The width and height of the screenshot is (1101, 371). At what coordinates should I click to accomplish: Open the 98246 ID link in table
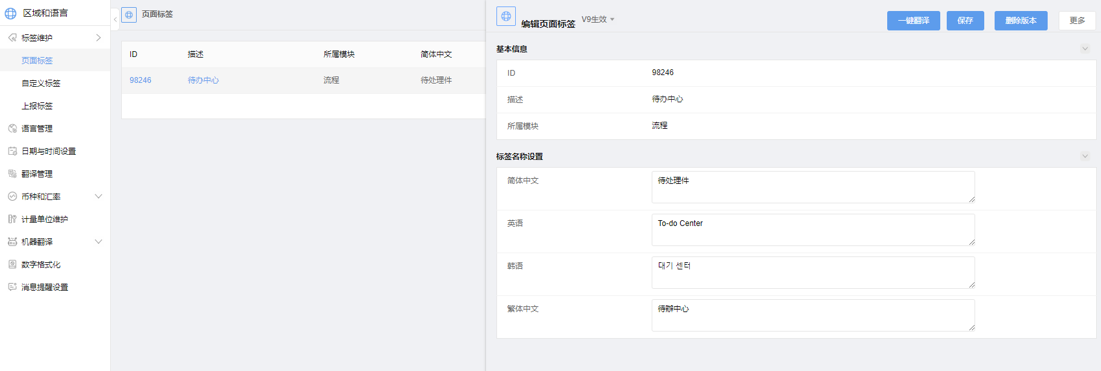(140, 80)
